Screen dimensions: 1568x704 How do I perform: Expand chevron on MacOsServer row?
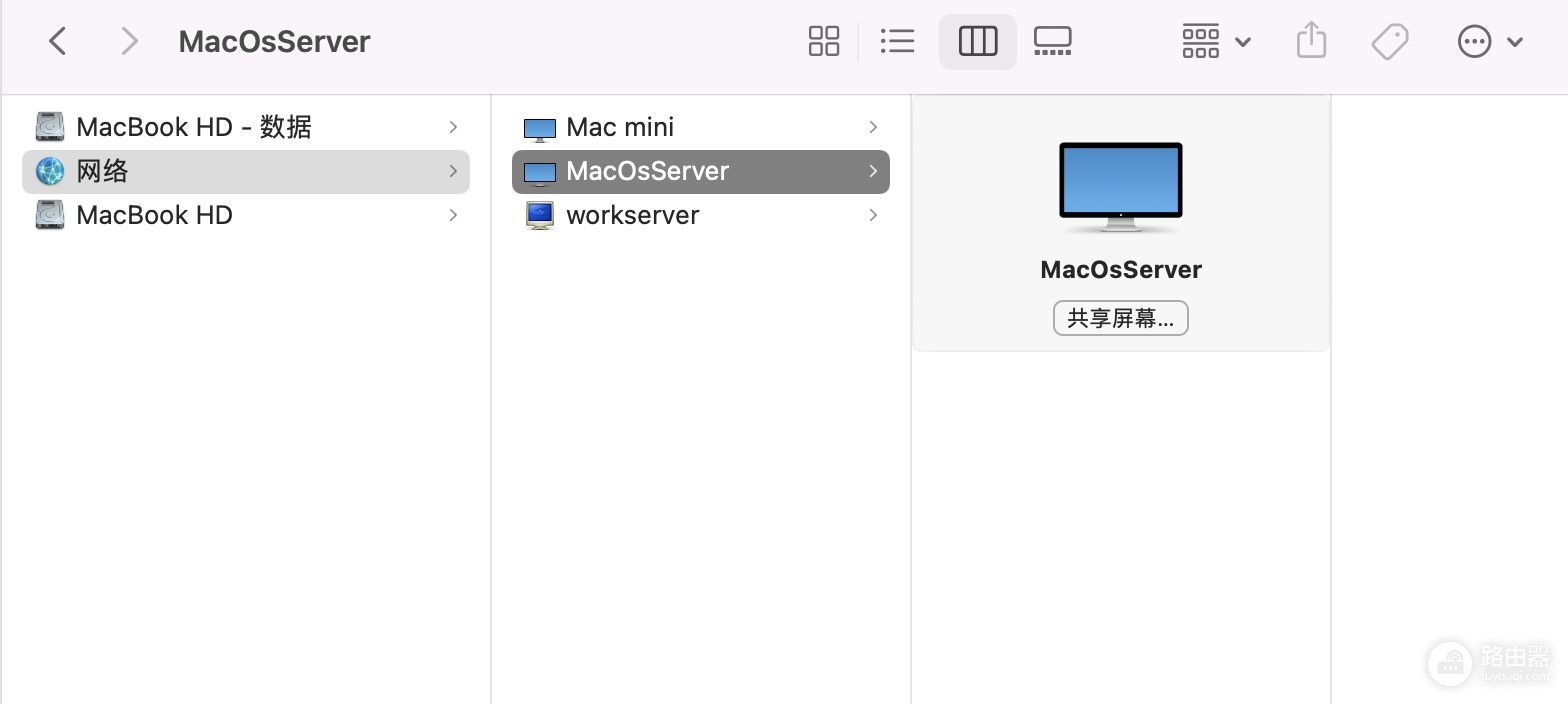873,171
